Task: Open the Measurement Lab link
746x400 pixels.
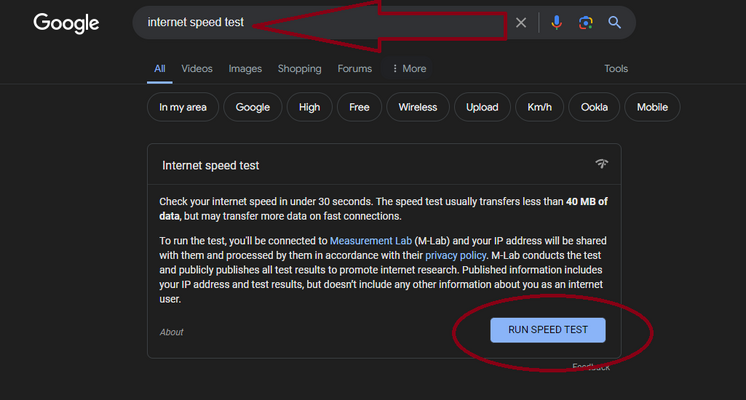Action: (371, 241)
